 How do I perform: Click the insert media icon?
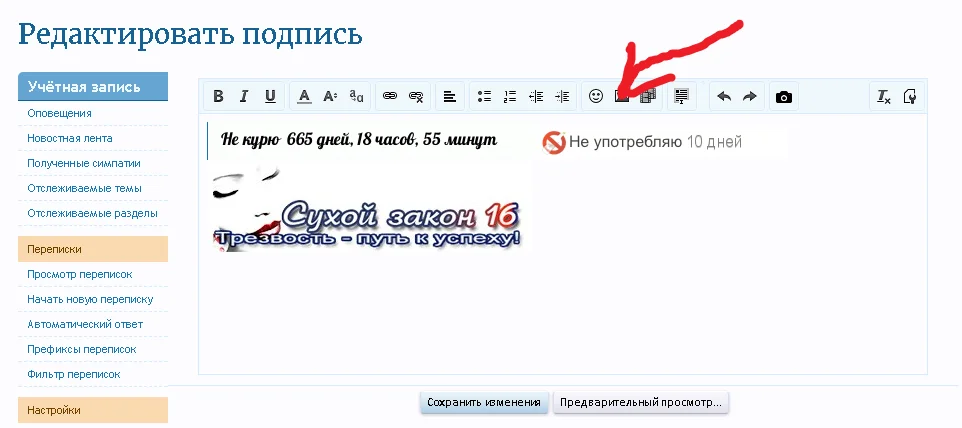(x=648, y=96)
